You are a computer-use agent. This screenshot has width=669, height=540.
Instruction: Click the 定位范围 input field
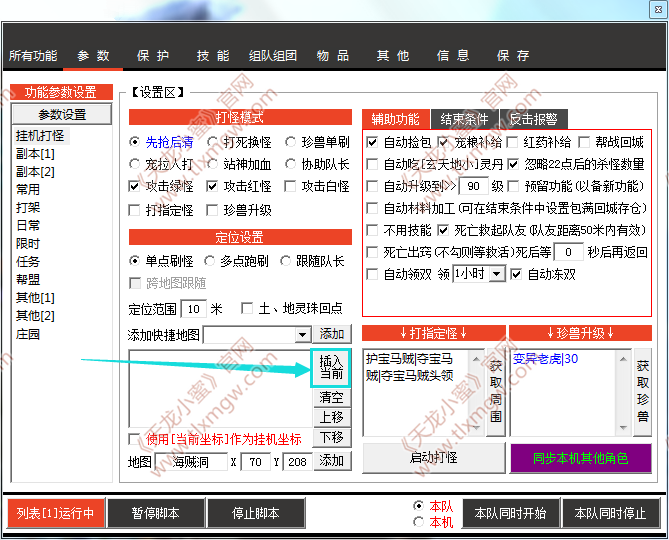(194, 309)
